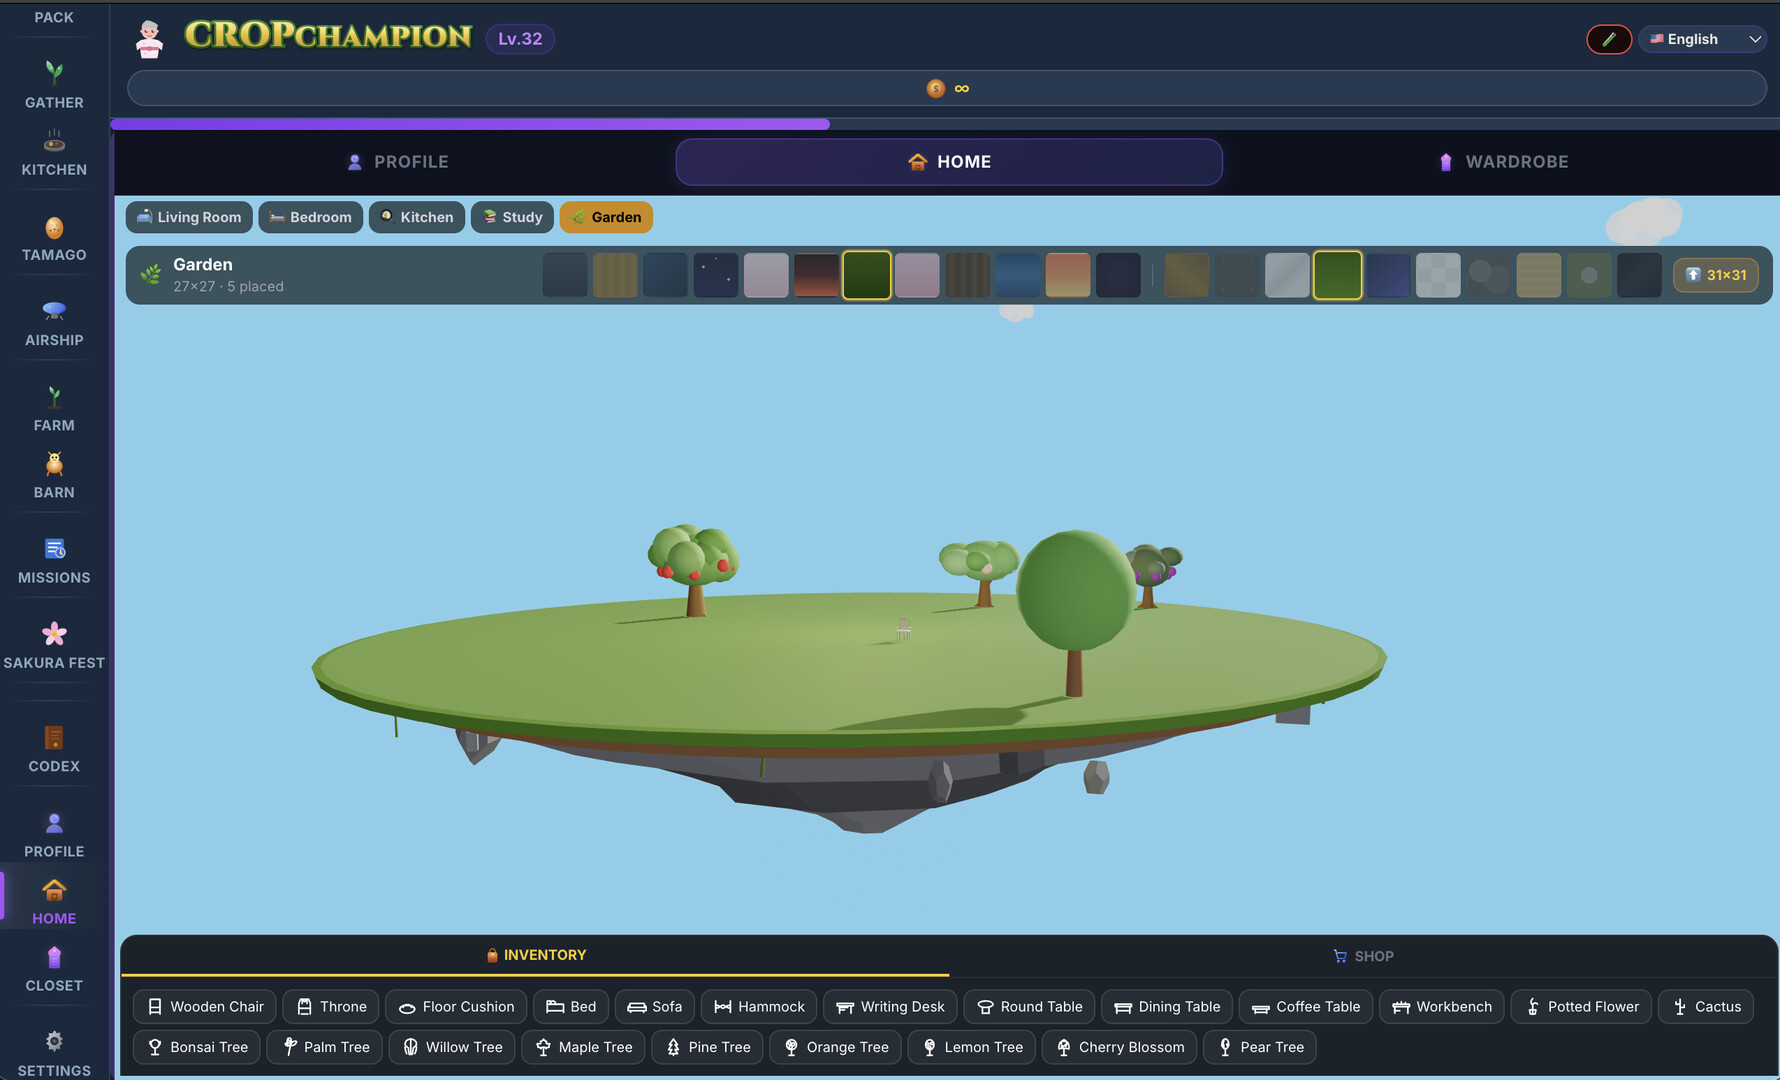The width and height of the screenshot is (1780, 1080).
Task: Place a Cherry Blossom from inventory
Action: click(x=1119, y=1047)
